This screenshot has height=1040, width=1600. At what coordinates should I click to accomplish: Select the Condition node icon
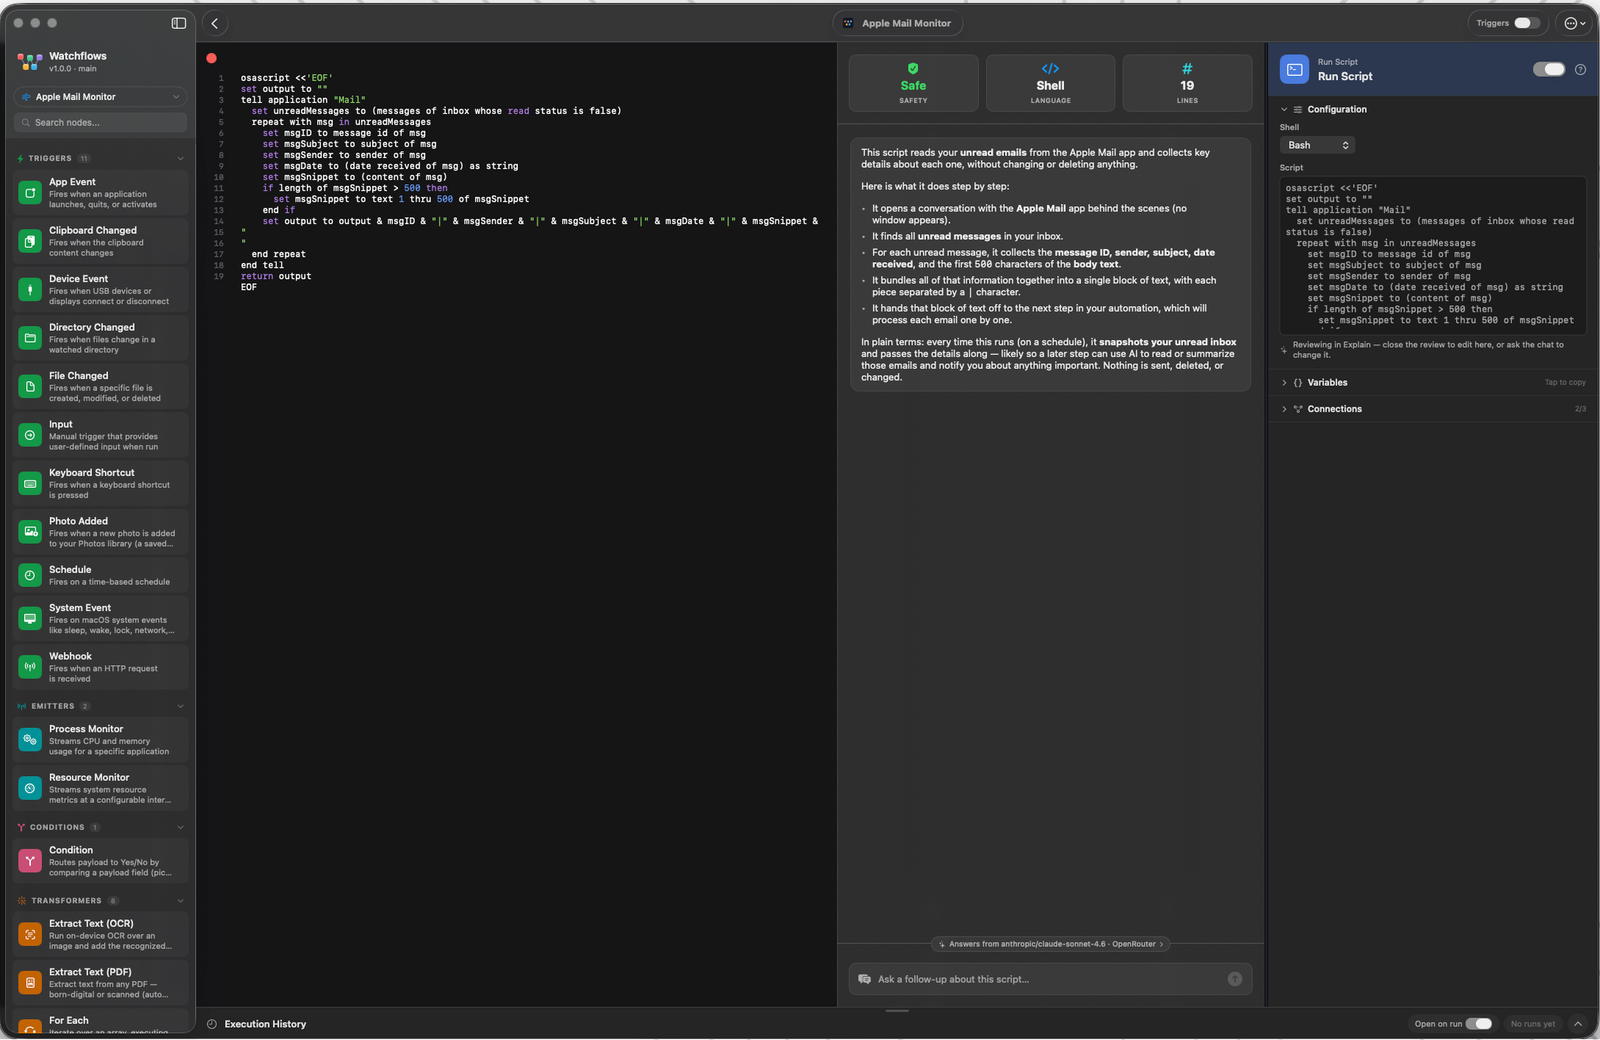(x=30, y=861)
